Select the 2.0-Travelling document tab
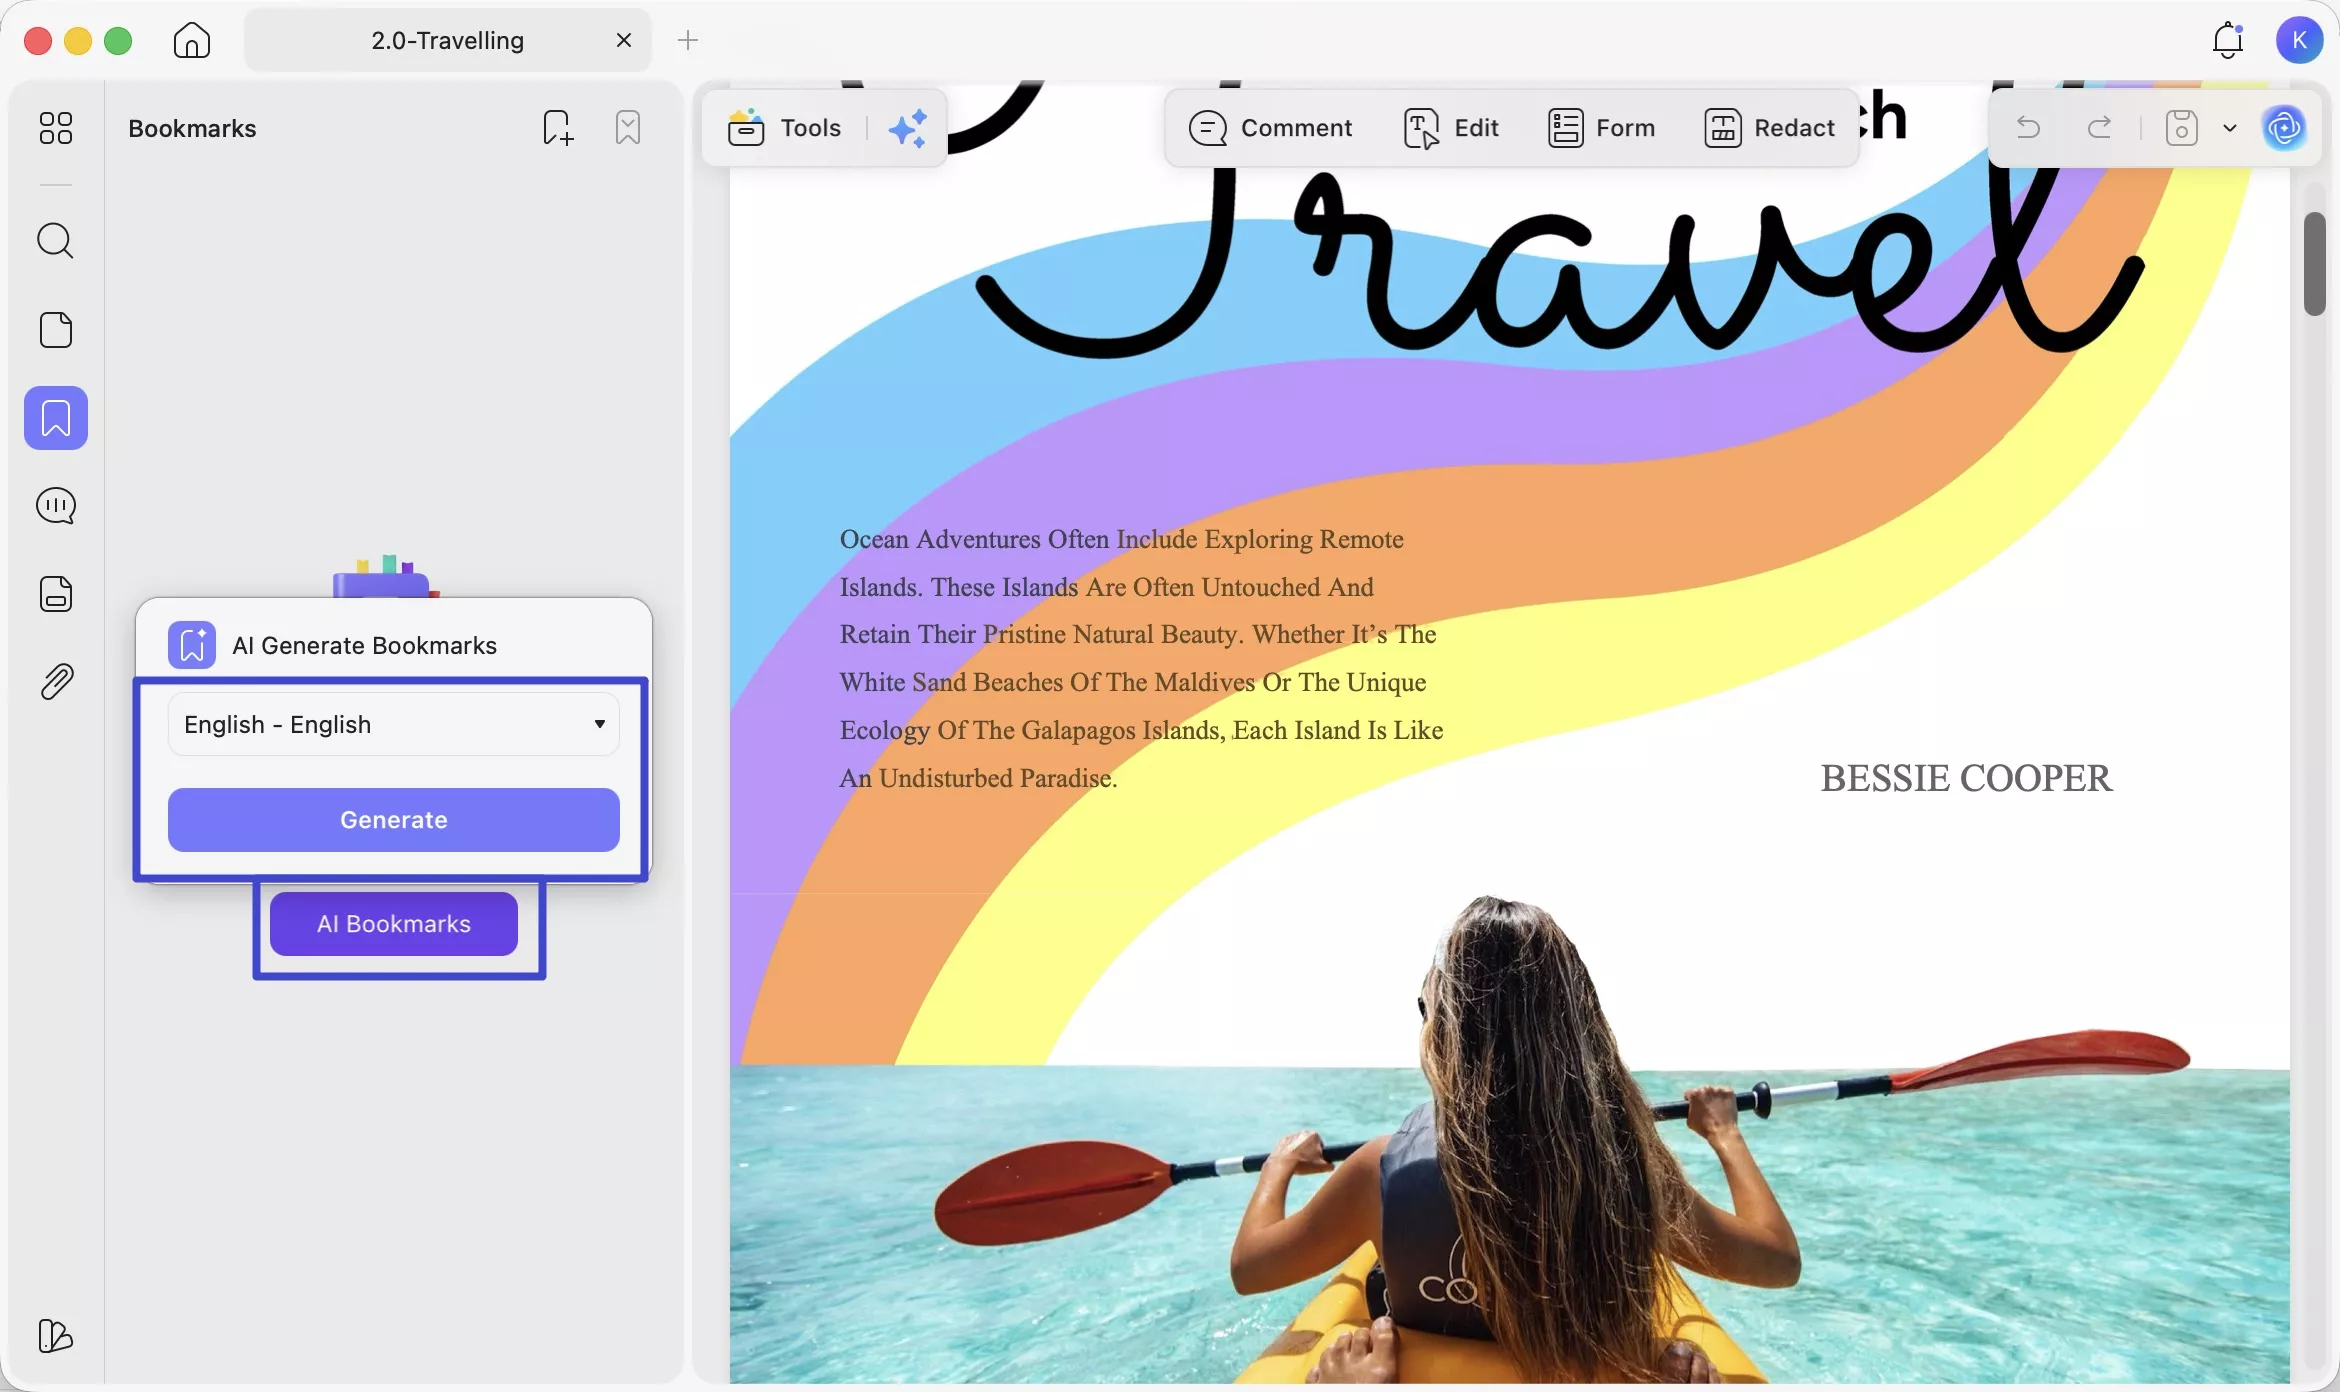Screen dimensions: 2340x1392 [447, 40]
